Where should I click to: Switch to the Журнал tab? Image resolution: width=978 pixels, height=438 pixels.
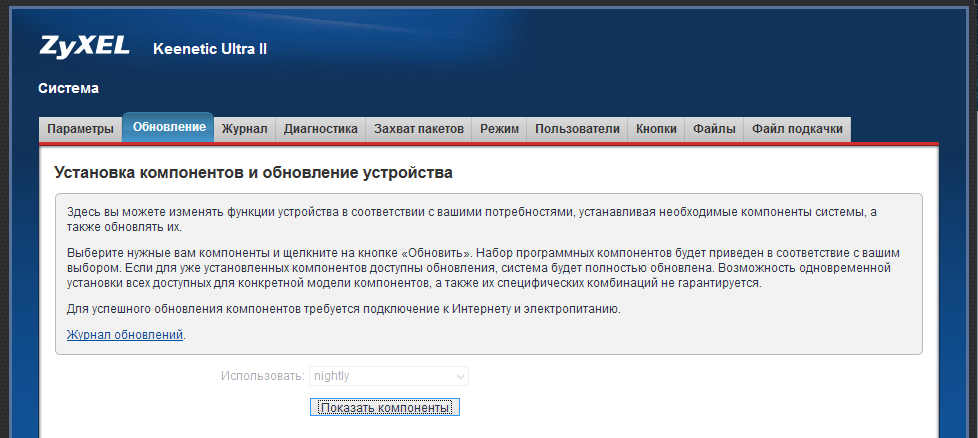coord(244,129)
